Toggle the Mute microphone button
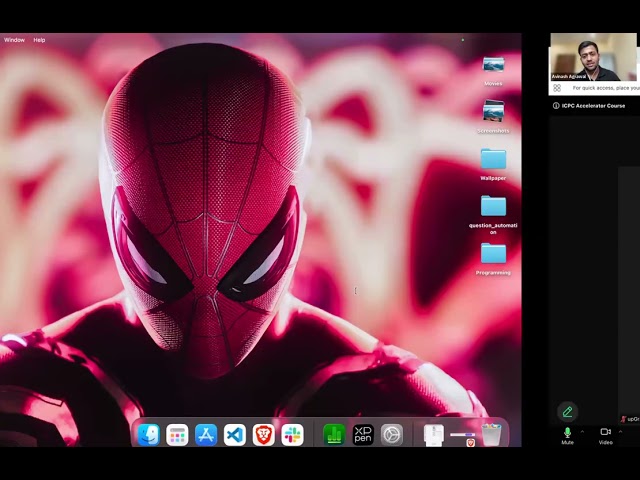Screen dimensions: 640x480 click(x=567, y=436)
